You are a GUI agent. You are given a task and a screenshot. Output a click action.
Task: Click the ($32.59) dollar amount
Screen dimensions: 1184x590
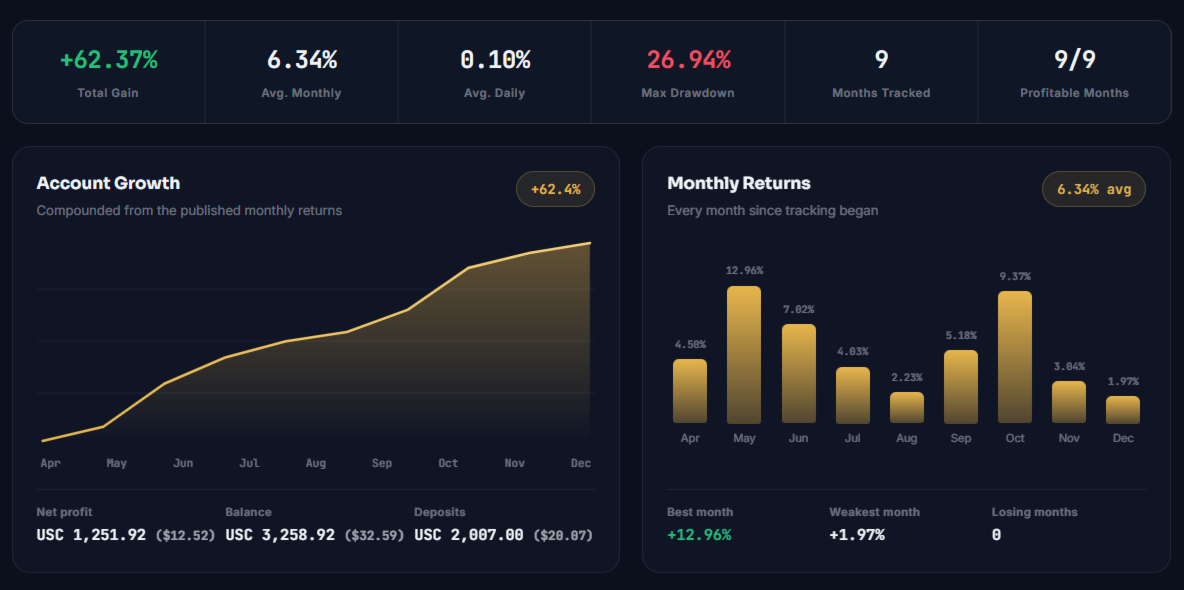tap(374, 536)
